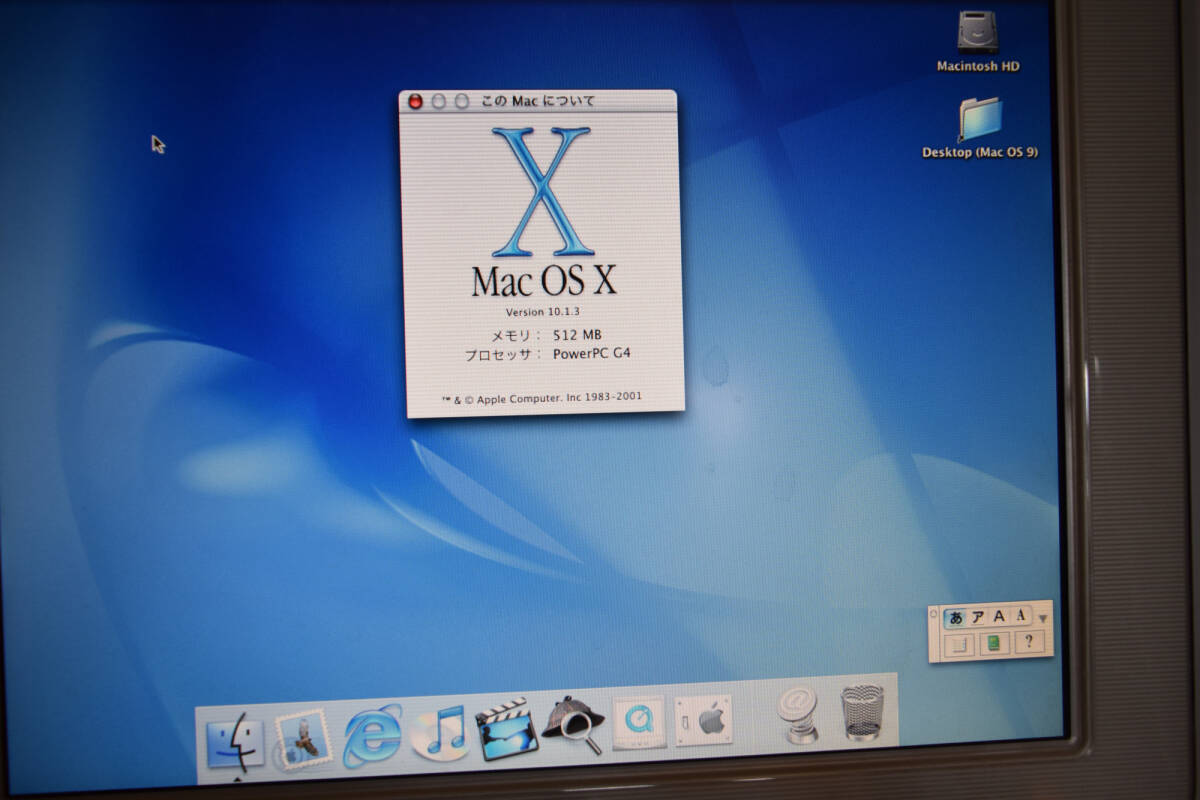Click the @ spring website icon
Screen dimensions: 1200x800
pos(800,714)
